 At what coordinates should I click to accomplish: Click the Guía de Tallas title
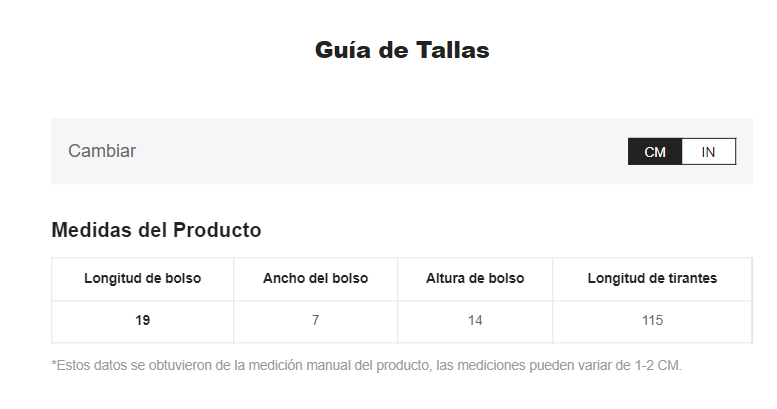pyautogui.click(x=402, y=50)
